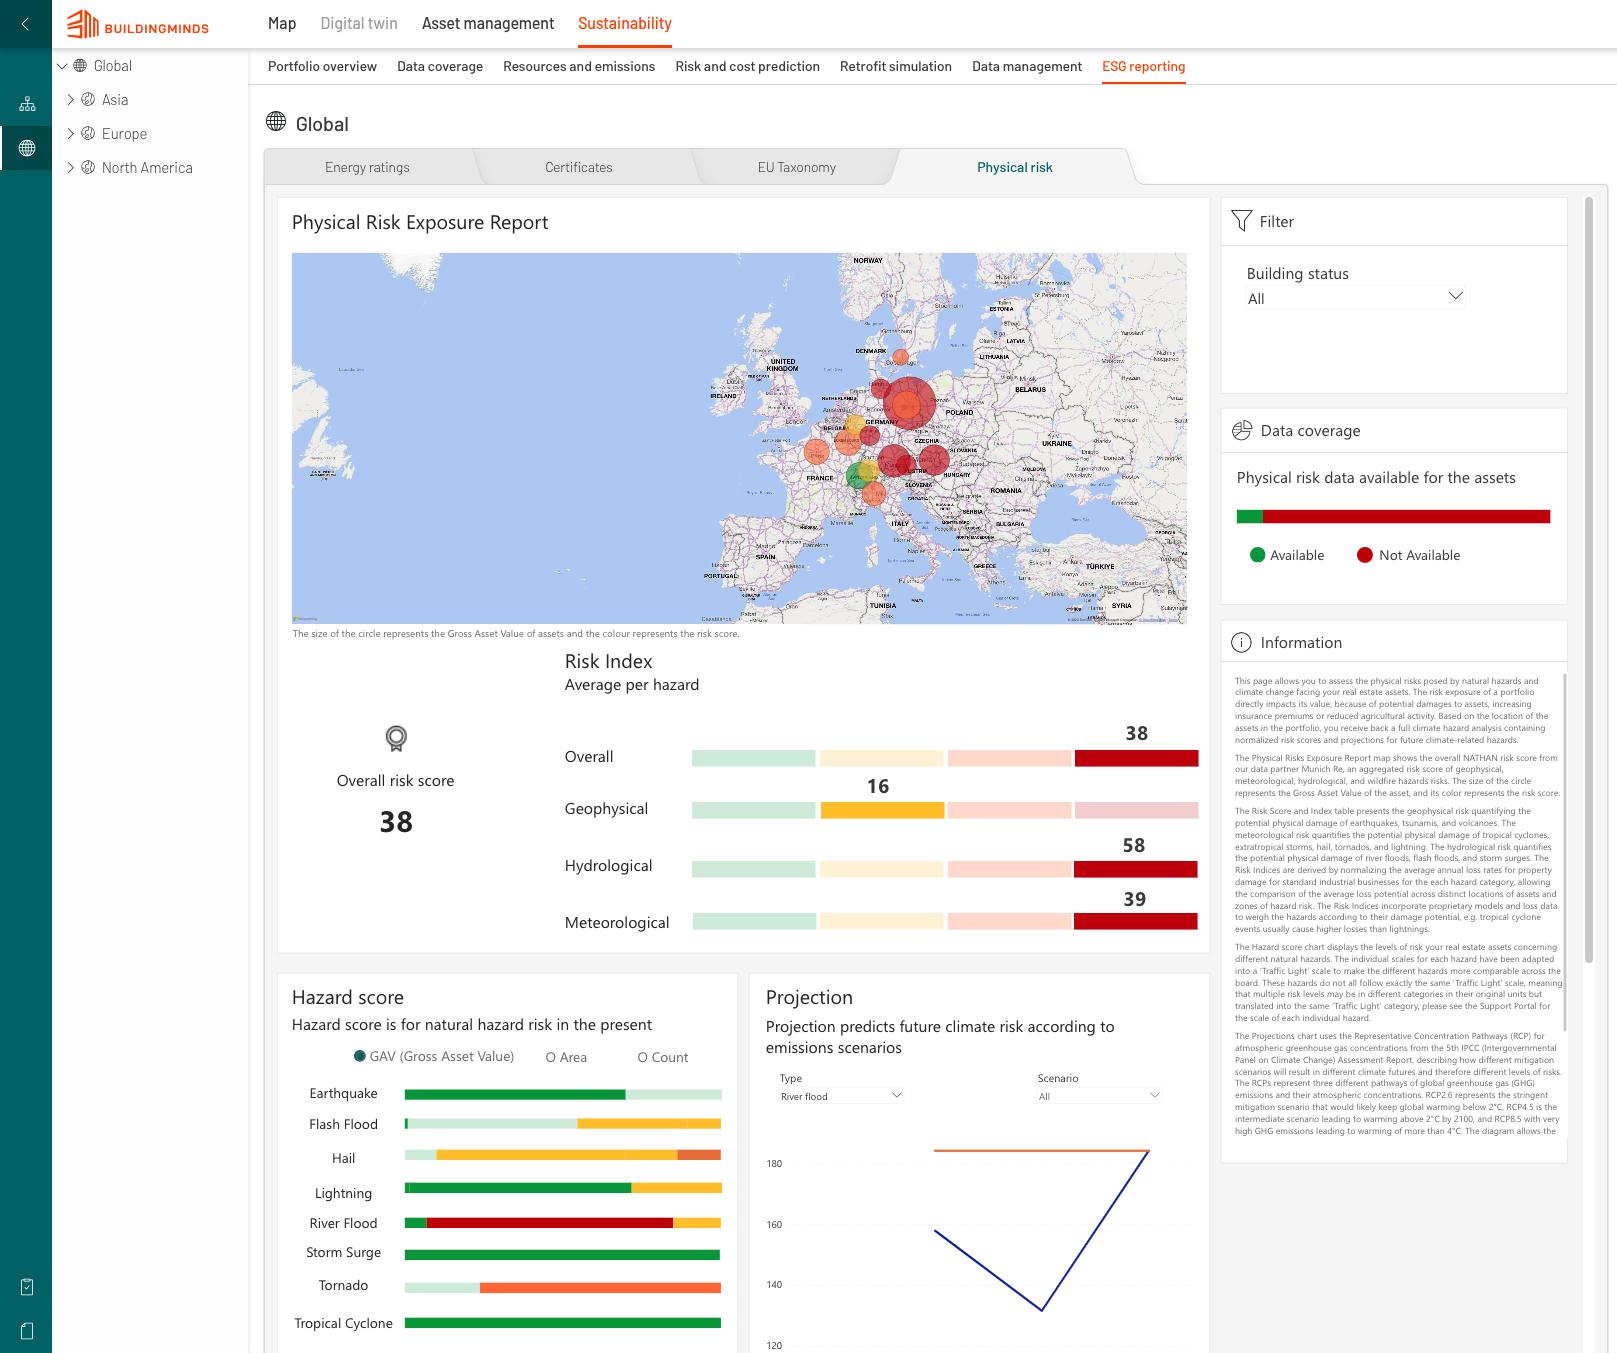Image resolution: width=1617 pixels, height=1353 pixels.
Task: Click the globe icon beside Global tree node
Action: pyautogui.click(x=80, y=66)
